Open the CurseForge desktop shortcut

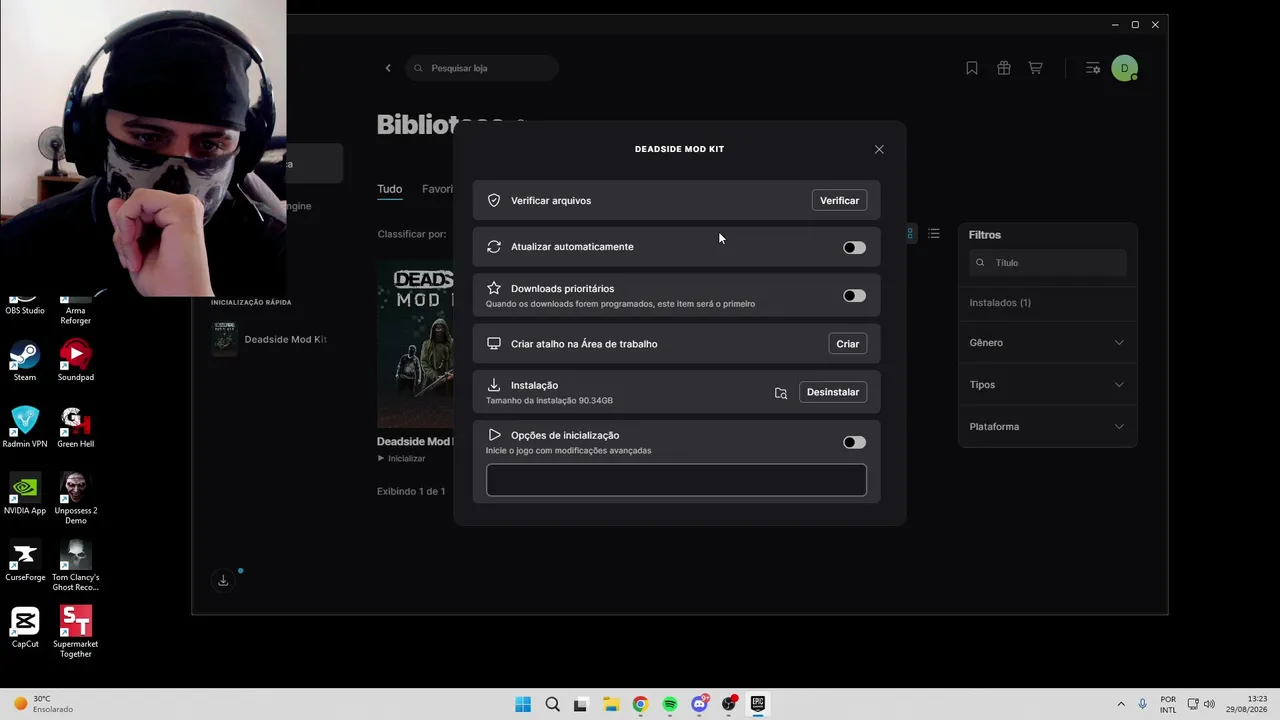[25, 562]
